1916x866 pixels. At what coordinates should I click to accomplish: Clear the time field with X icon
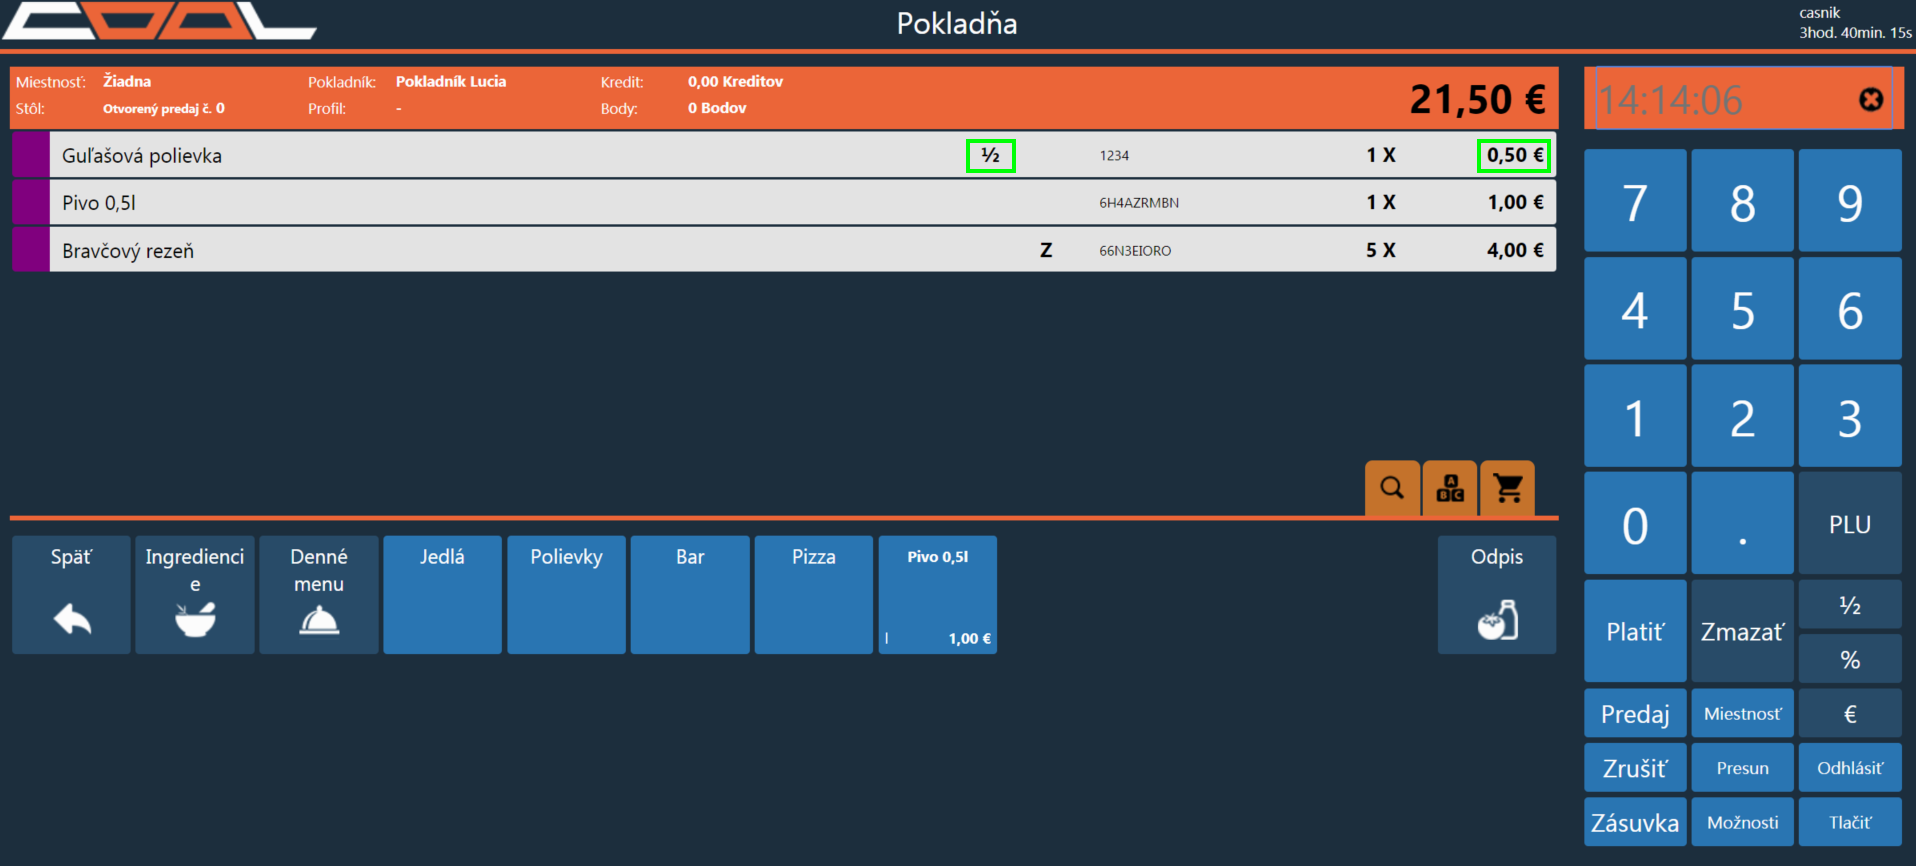coord(1870,99)
